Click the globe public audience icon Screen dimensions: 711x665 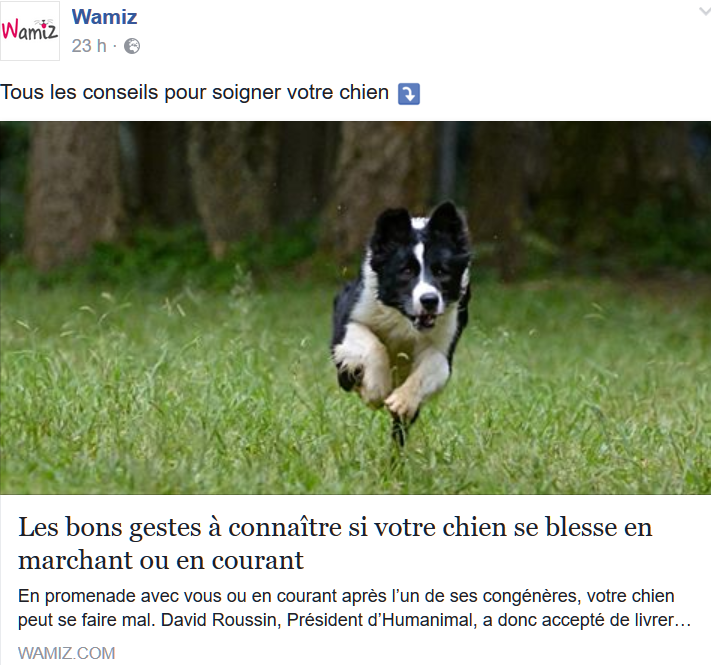click(x=132, y=46)
